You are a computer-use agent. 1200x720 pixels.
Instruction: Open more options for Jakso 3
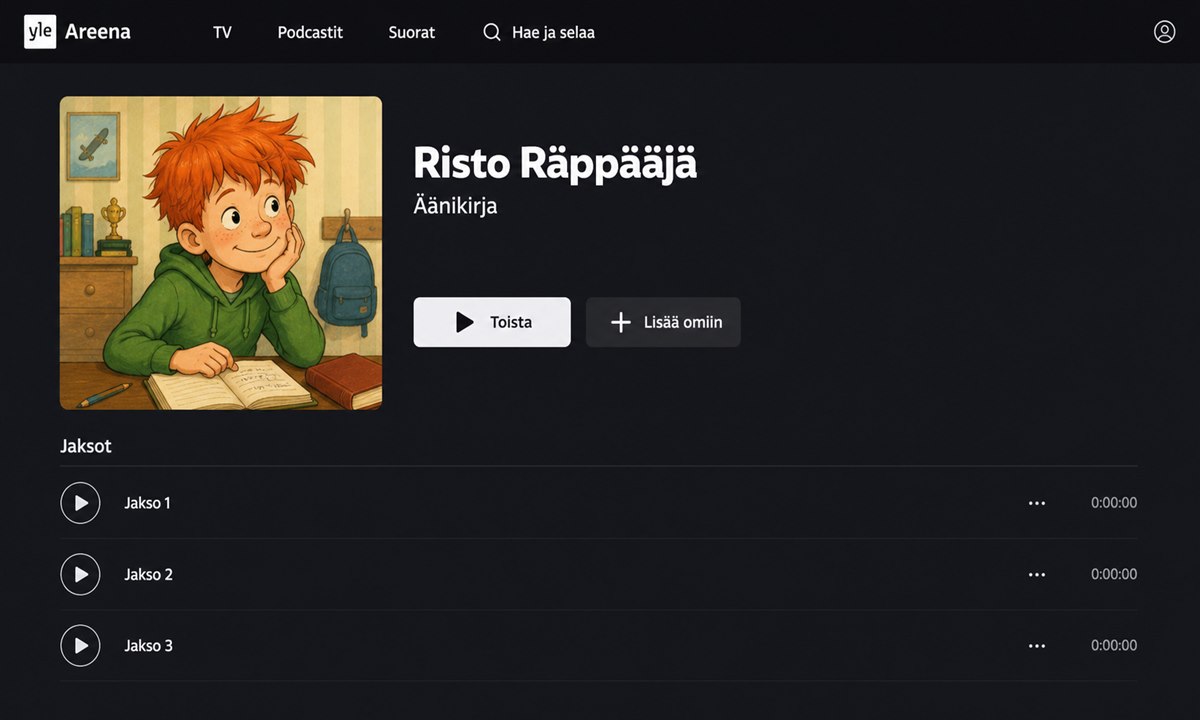click(x=1037, y=646)
